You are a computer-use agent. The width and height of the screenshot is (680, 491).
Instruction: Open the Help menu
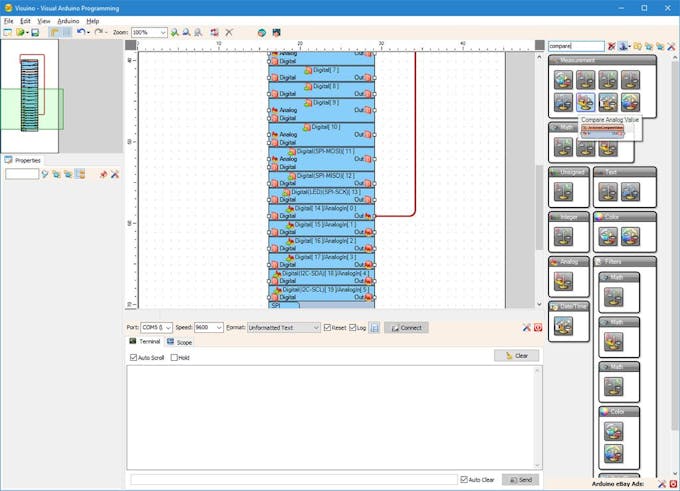point(92,21)
